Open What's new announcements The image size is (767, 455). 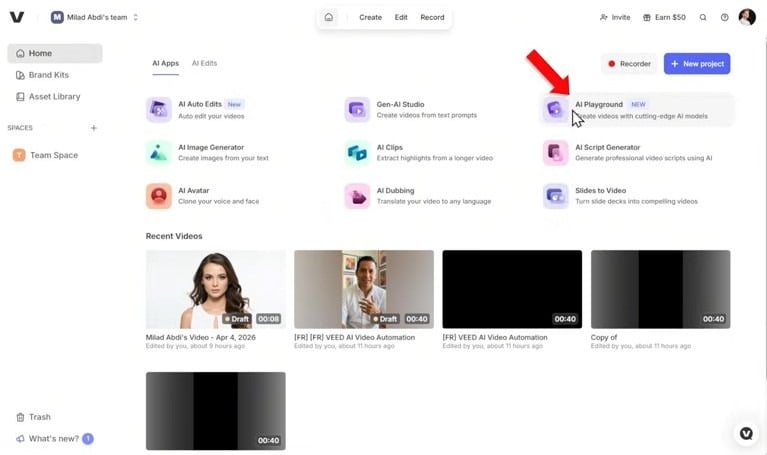pyautogui.click(x=55, y=438)
